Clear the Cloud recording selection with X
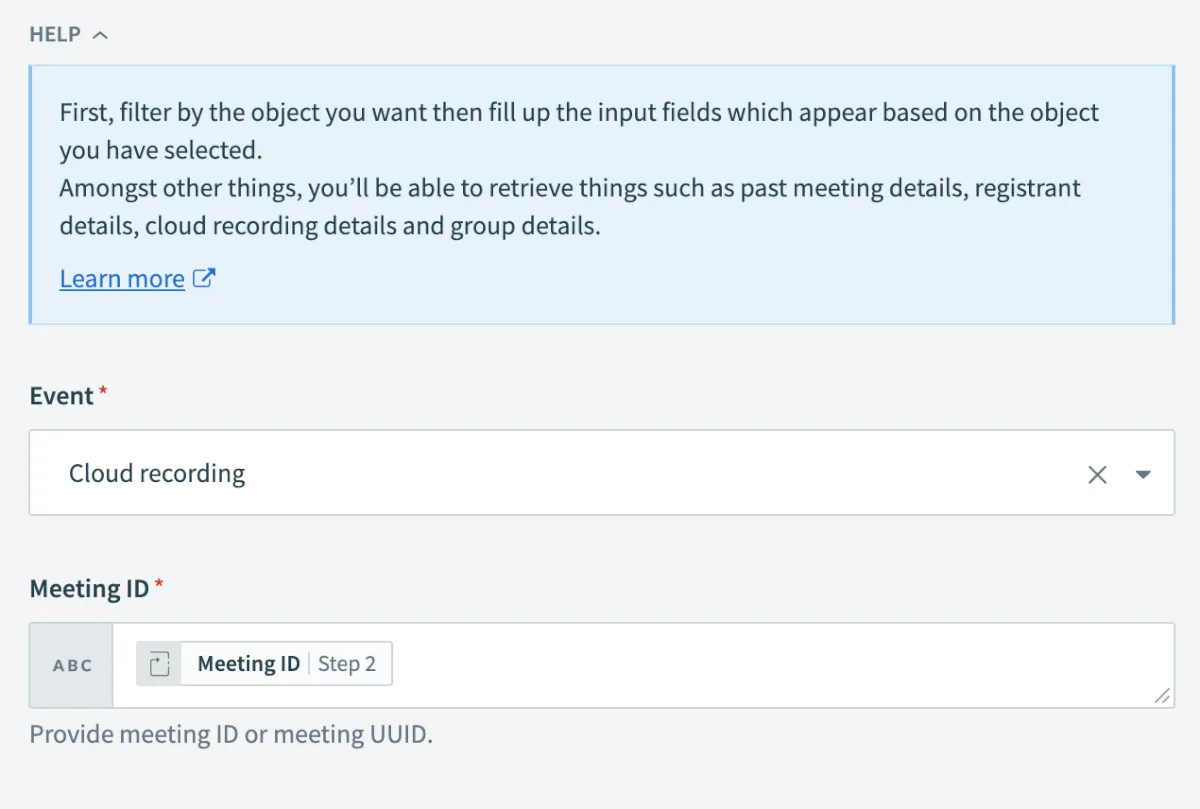The image size is (1200, 809). pos(1097,474)
